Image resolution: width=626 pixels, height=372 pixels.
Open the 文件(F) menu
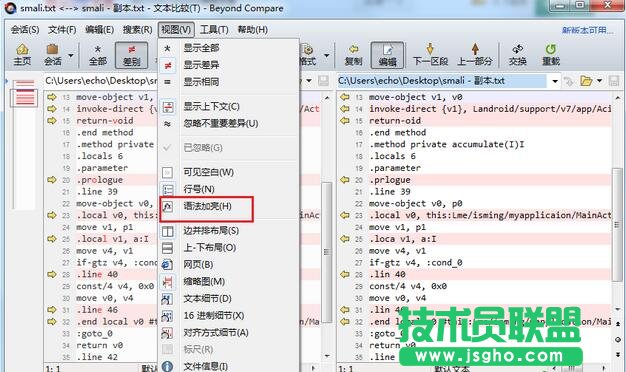tap(62, 30)
